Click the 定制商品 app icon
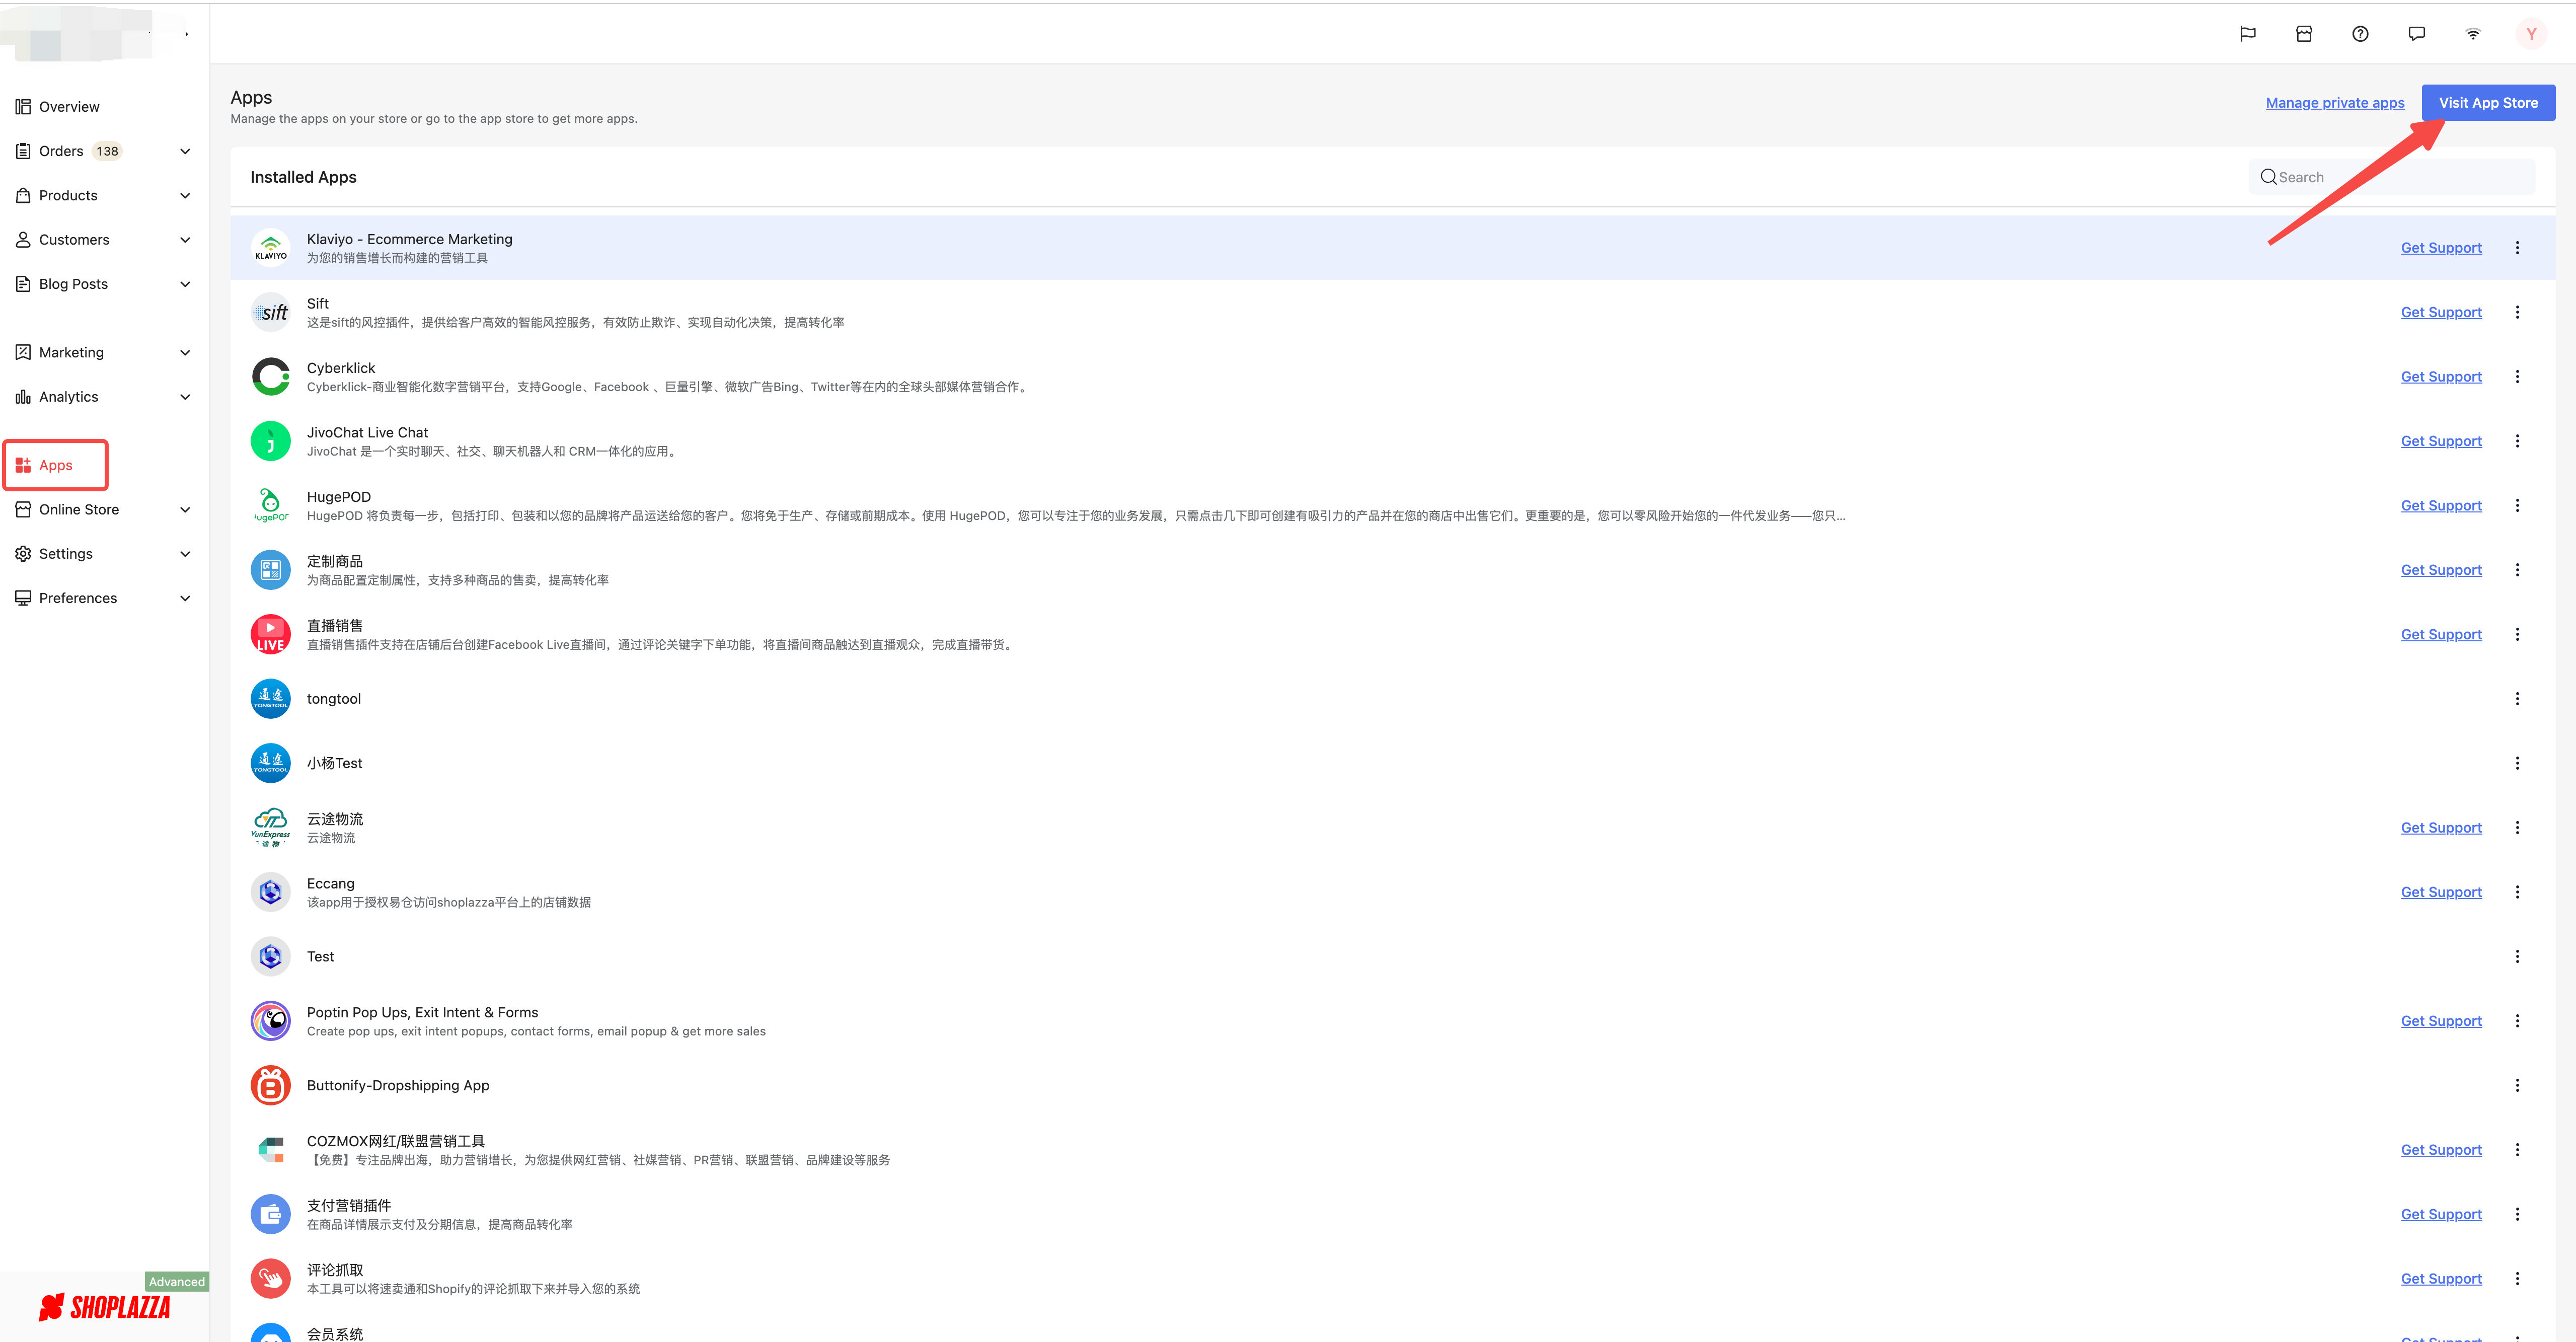Image resolution: width=2576 pixels, height=1342 pixels. (271, 570)
